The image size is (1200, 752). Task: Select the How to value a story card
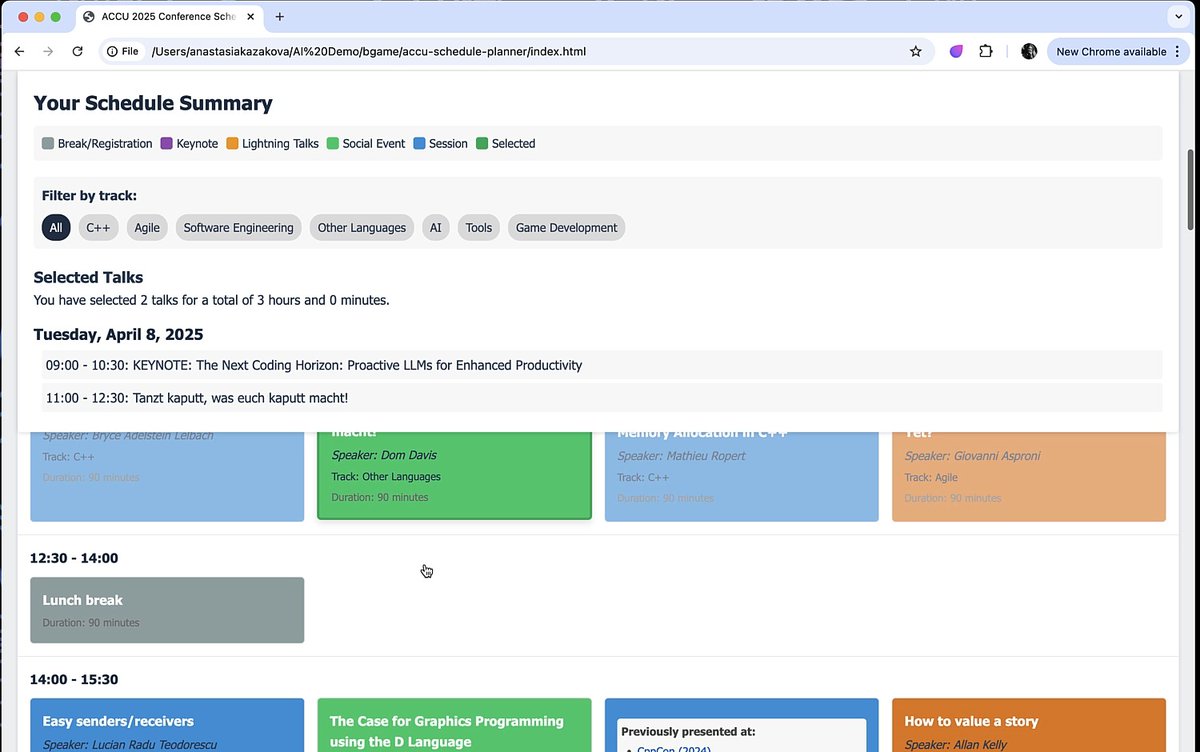click(x=1029, y=725)
